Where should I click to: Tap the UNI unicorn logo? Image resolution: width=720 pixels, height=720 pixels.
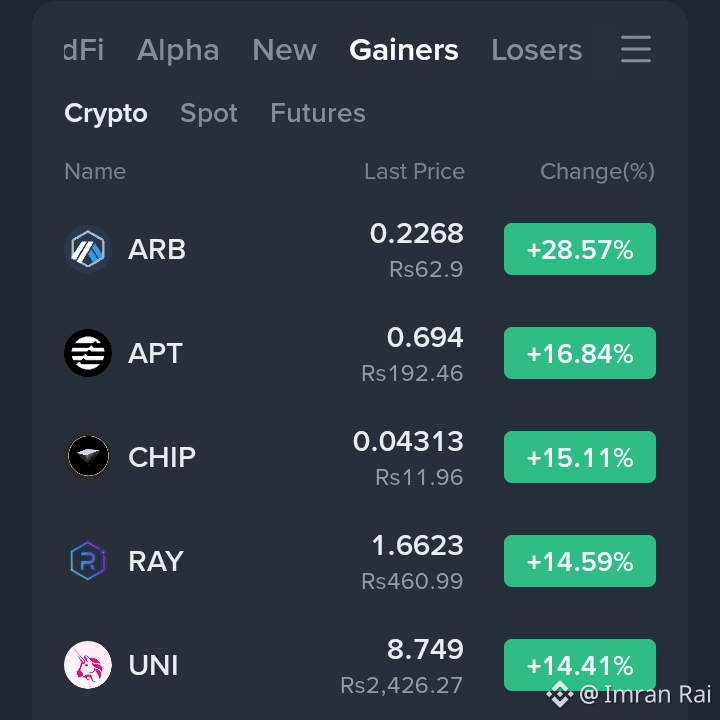point(88,665)
